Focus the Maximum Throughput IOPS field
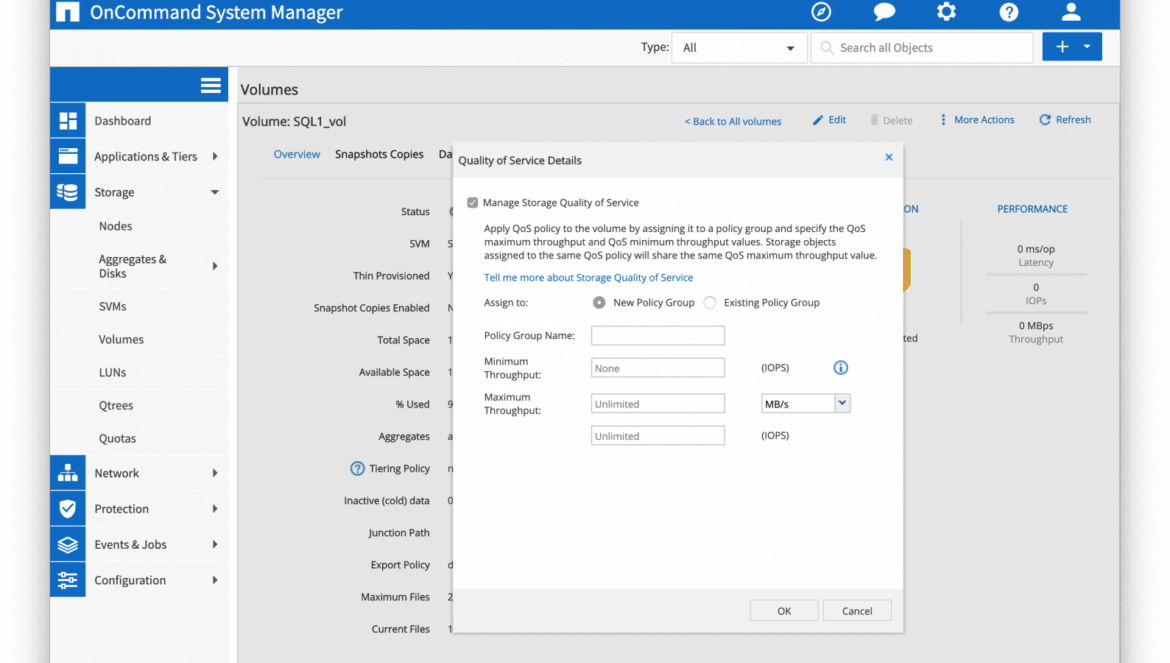 pos(657,436)
